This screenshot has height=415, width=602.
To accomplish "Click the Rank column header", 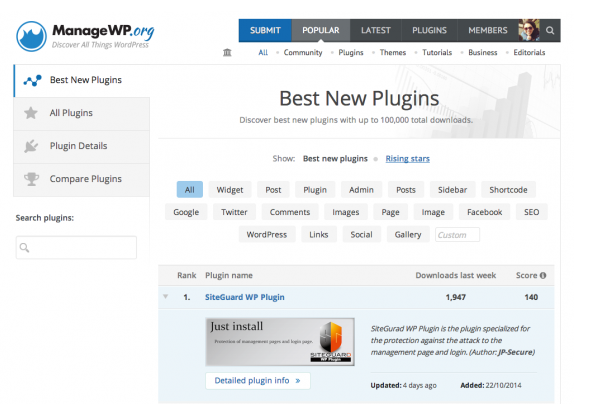I will (x=187, y=275).
